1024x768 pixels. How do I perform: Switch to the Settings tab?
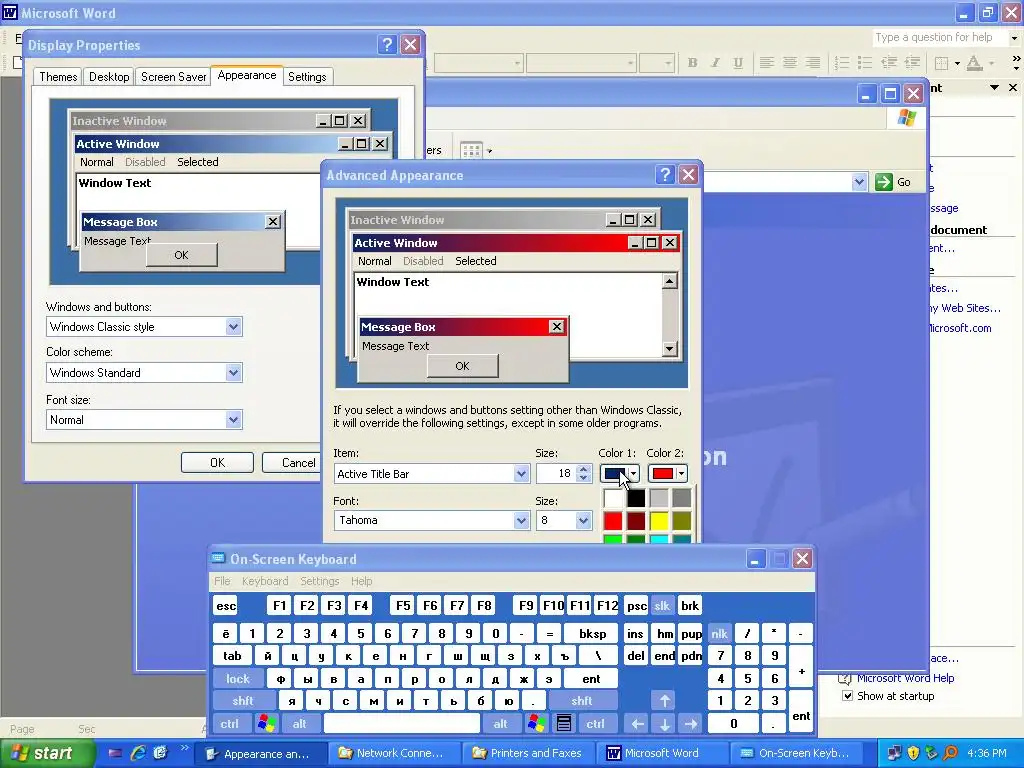tap(307, 76)
